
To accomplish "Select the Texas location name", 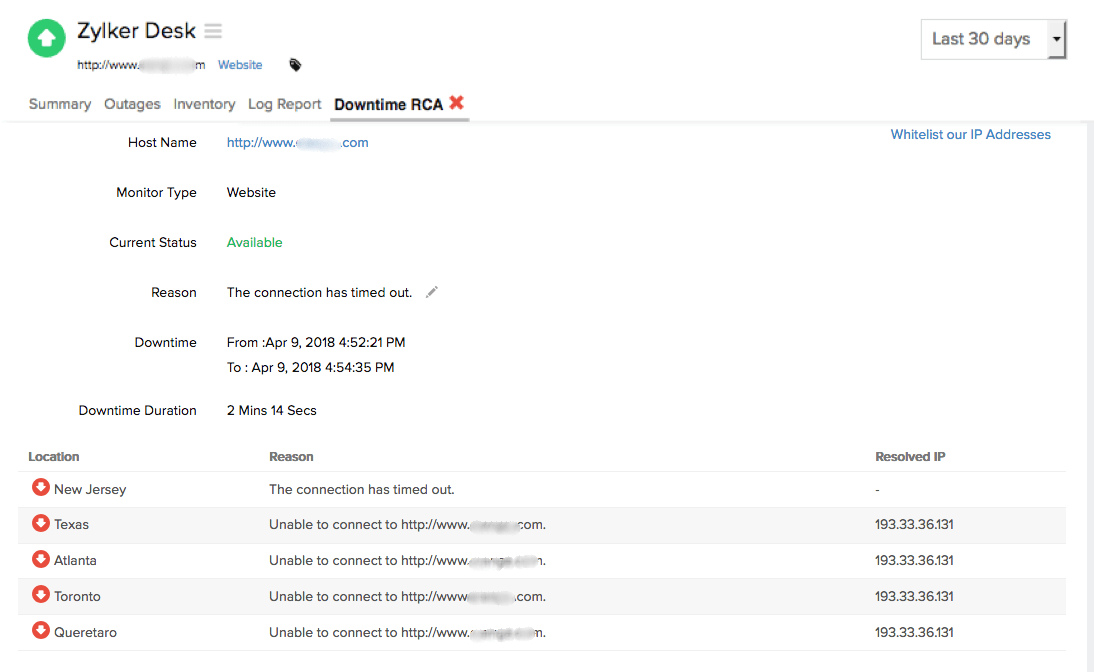I will click(x=71, y=525).
